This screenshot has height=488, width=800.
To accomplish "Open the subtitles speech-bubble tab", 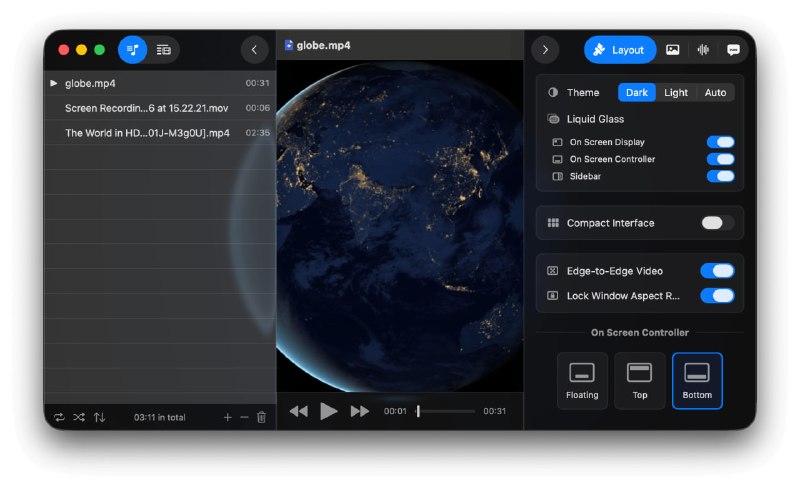I will pyautogui.click(x=733, y=50).
